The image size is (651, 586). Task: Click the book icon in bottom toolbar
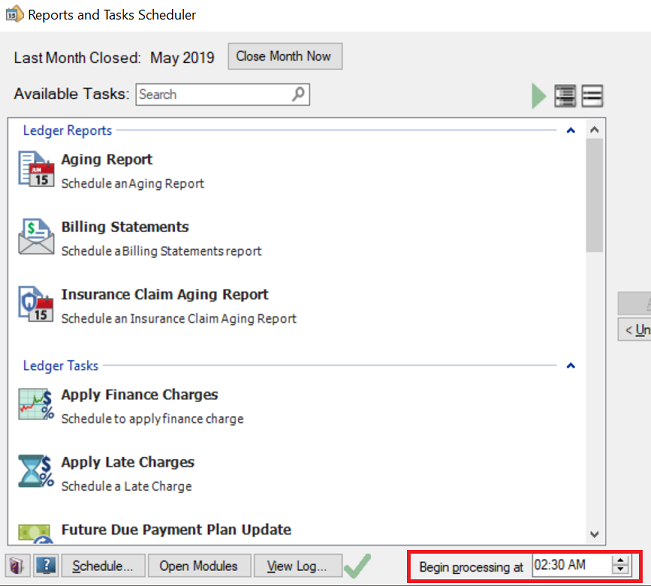[19, 566]
